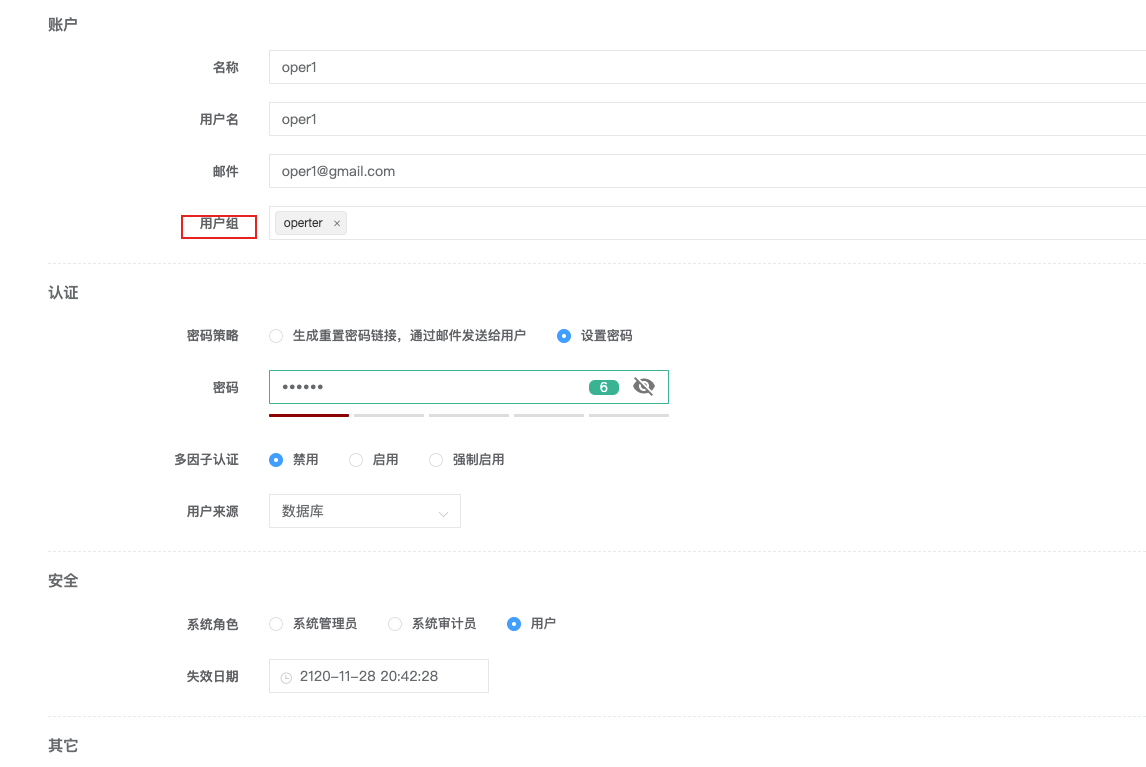Image resolution: width=1146 pixels, height=767 pixels.
Task: Click the password strength indicator bar
Action: [468, 415]
